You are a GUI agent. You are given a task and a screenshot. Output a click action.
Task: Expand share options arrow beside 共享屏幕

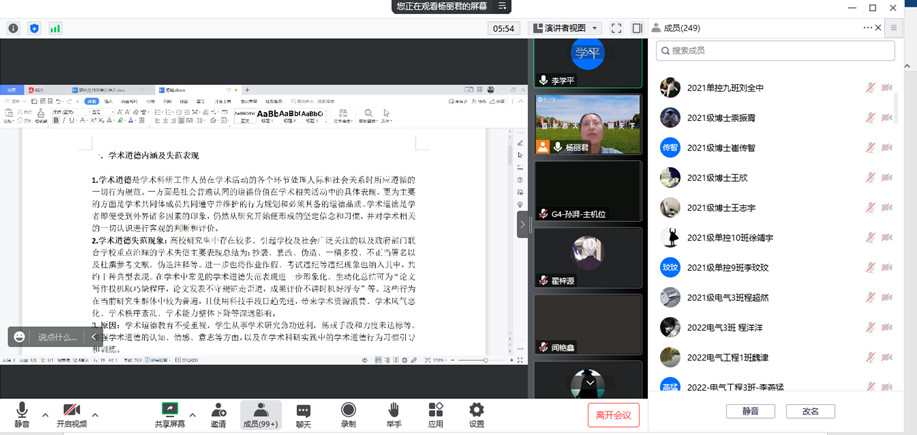point(193,415)
